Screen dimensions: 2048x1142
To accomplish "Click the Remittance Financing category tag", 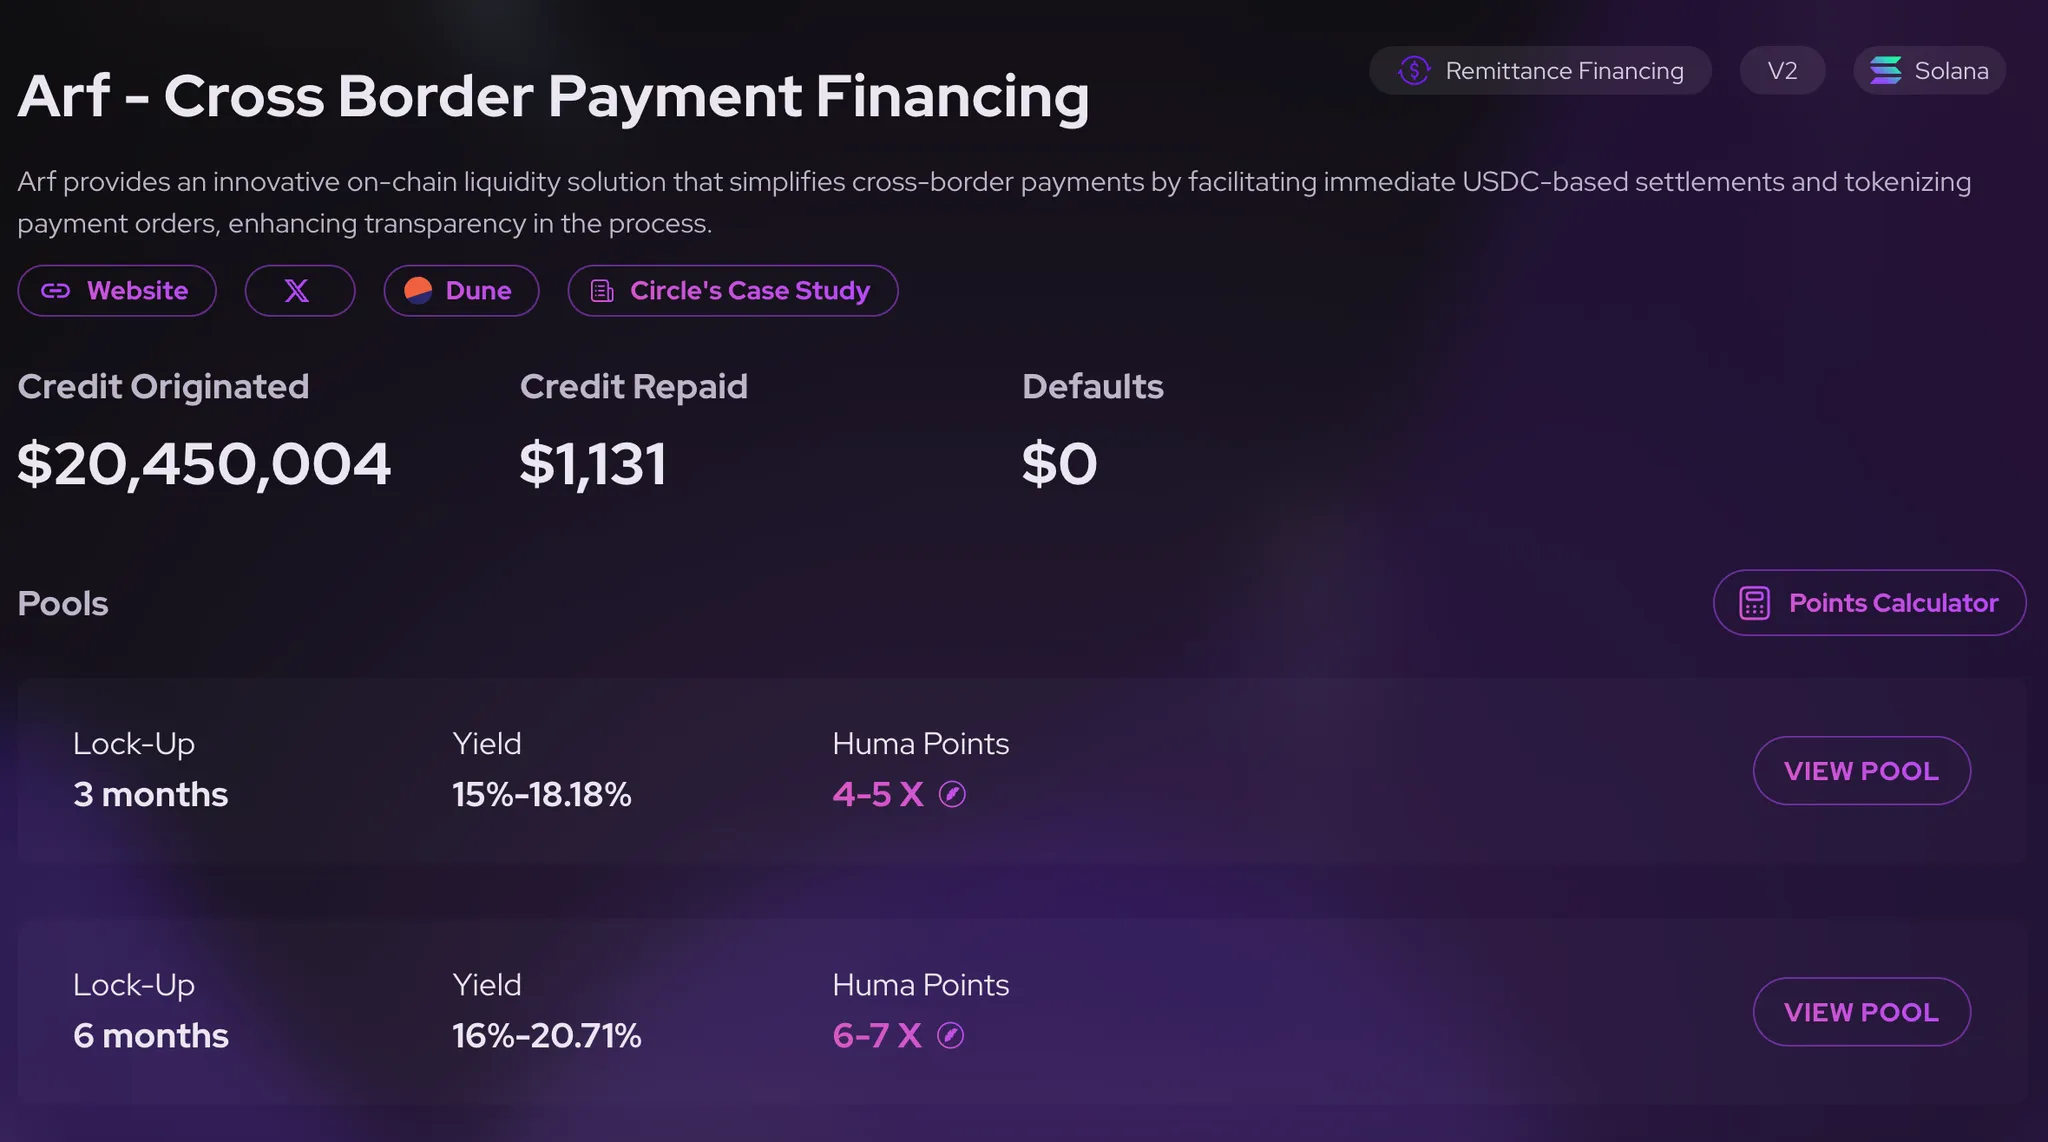I will pyautogui.click(x=1540, y=70).
